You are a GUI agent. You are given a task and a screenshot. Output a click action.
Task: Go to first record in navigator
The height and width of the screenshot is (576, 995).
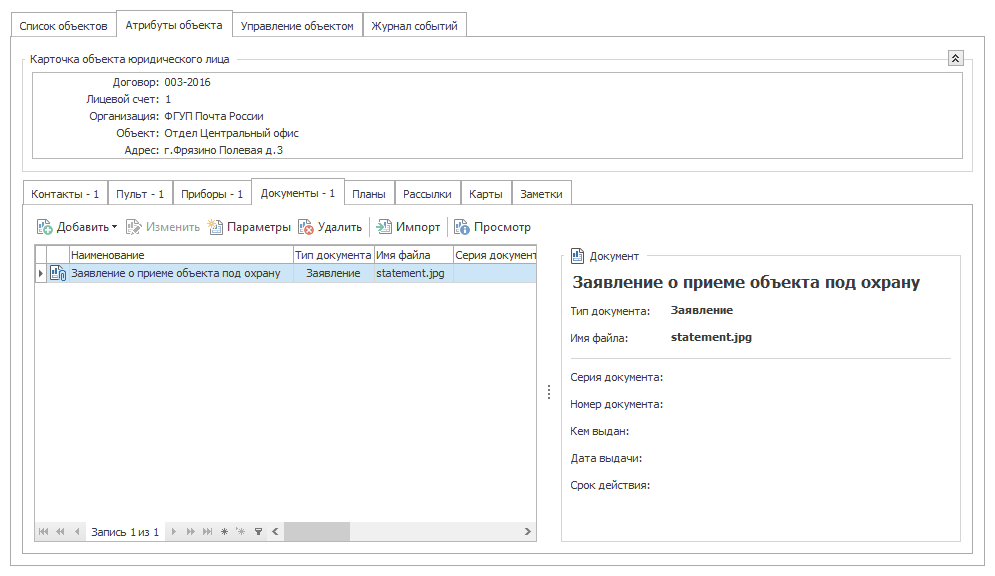(x=43, y=532)
